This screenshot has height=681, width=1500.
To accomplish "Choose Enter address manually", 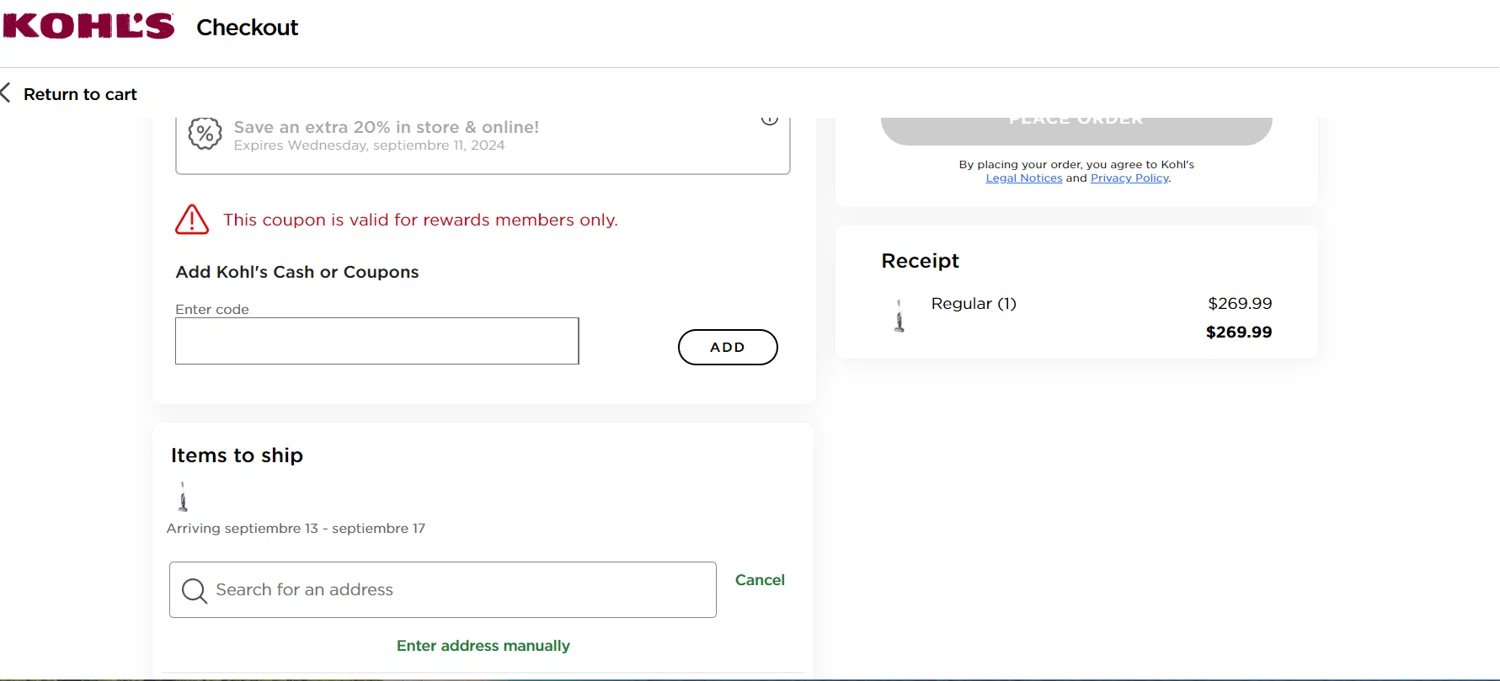I will (483, 646).
